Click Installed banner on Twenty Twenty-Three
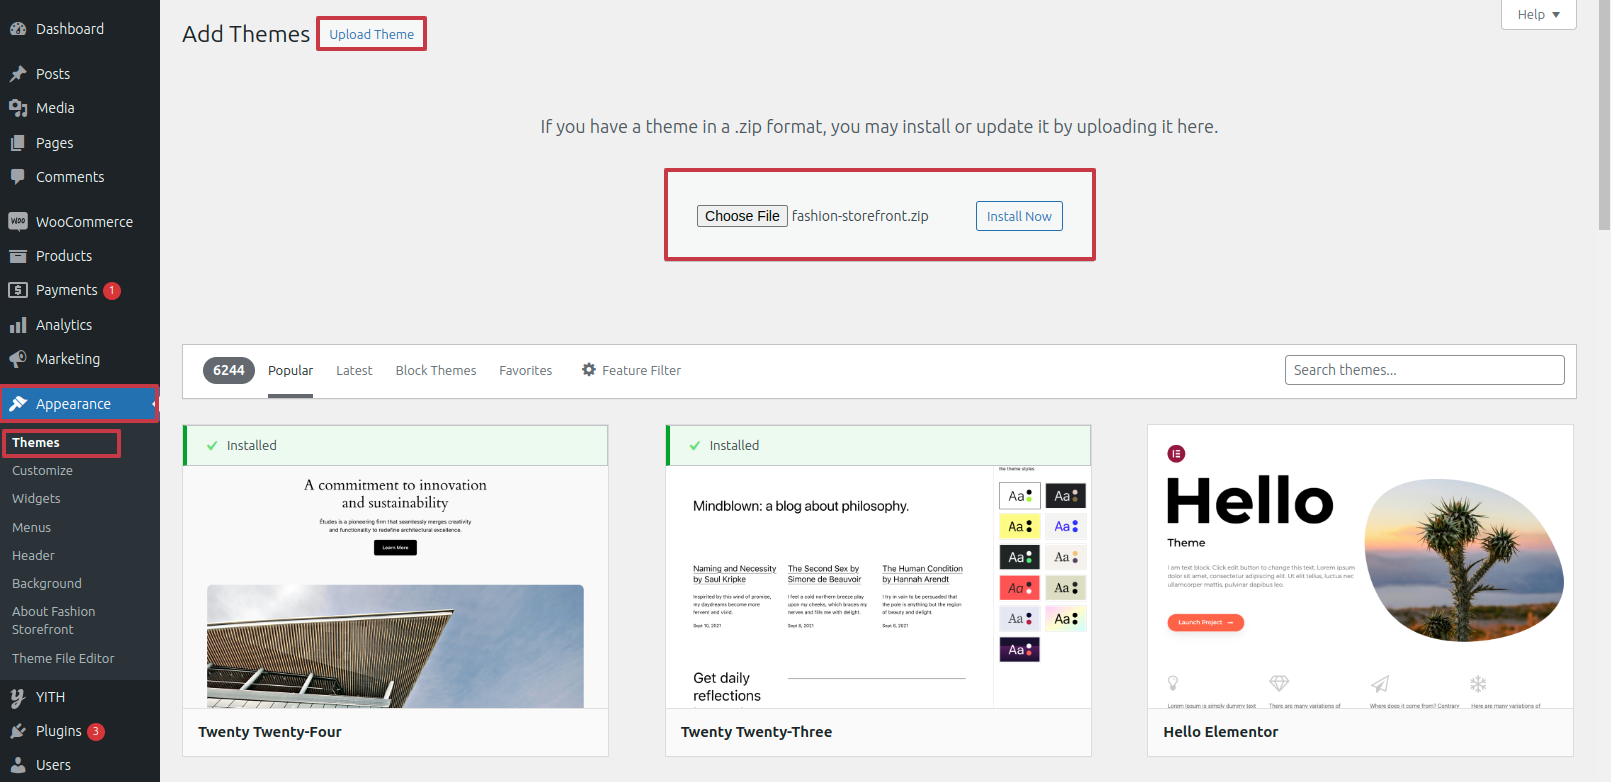Image resolution: width=1611 pixels, height=782 pixels. (878, 446)
